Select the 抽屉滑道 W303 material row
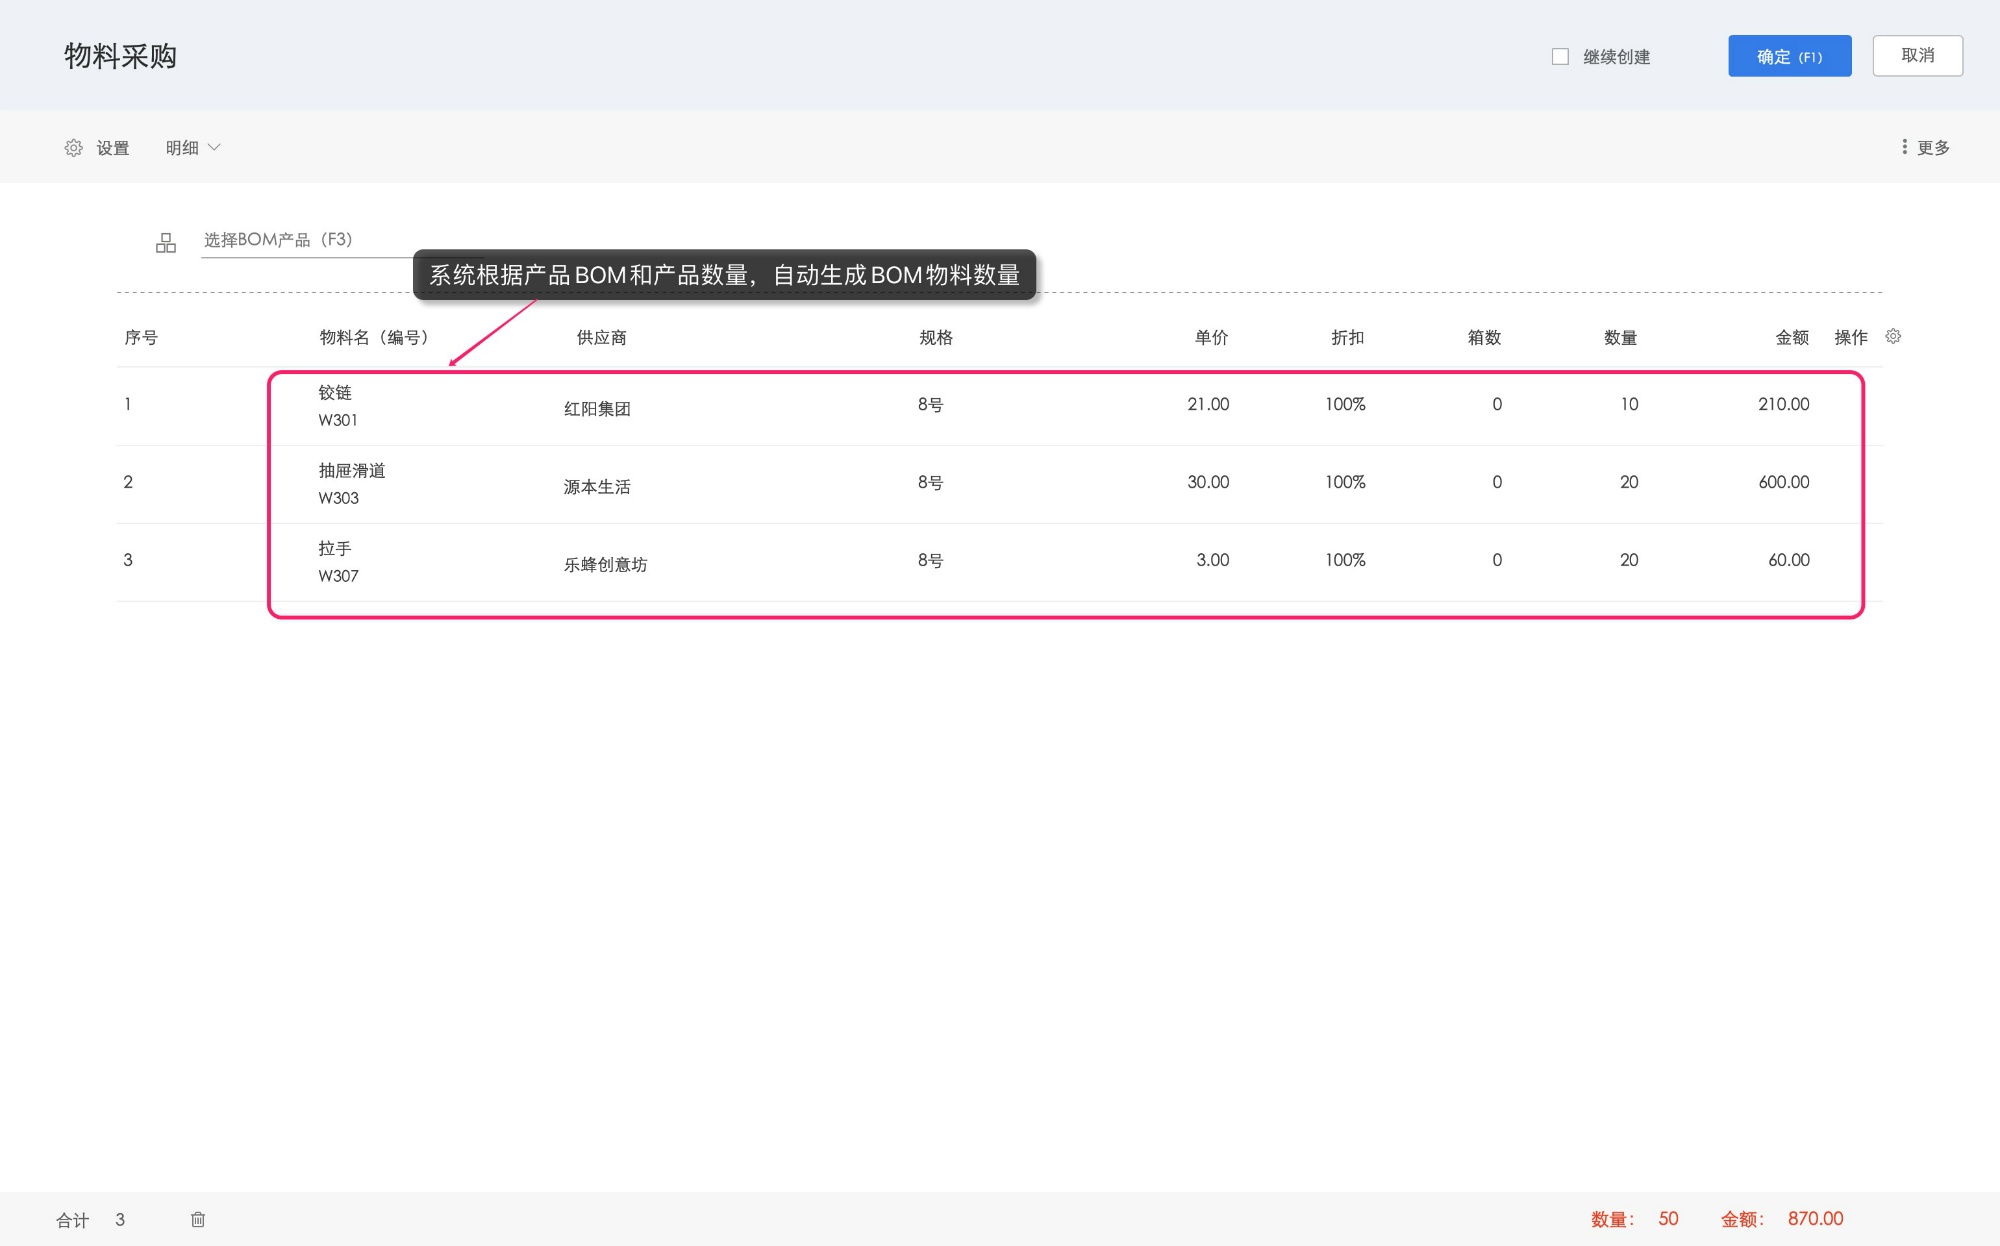 351,483
